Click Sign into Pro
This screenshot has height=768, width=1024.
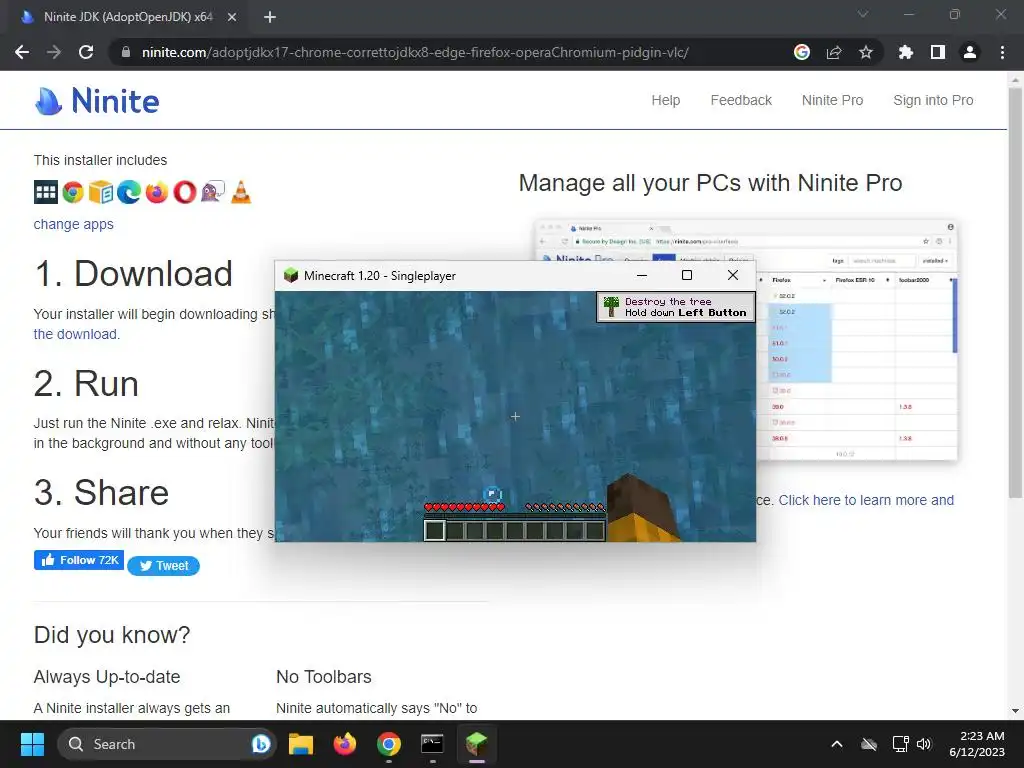(x=933, y=101)
